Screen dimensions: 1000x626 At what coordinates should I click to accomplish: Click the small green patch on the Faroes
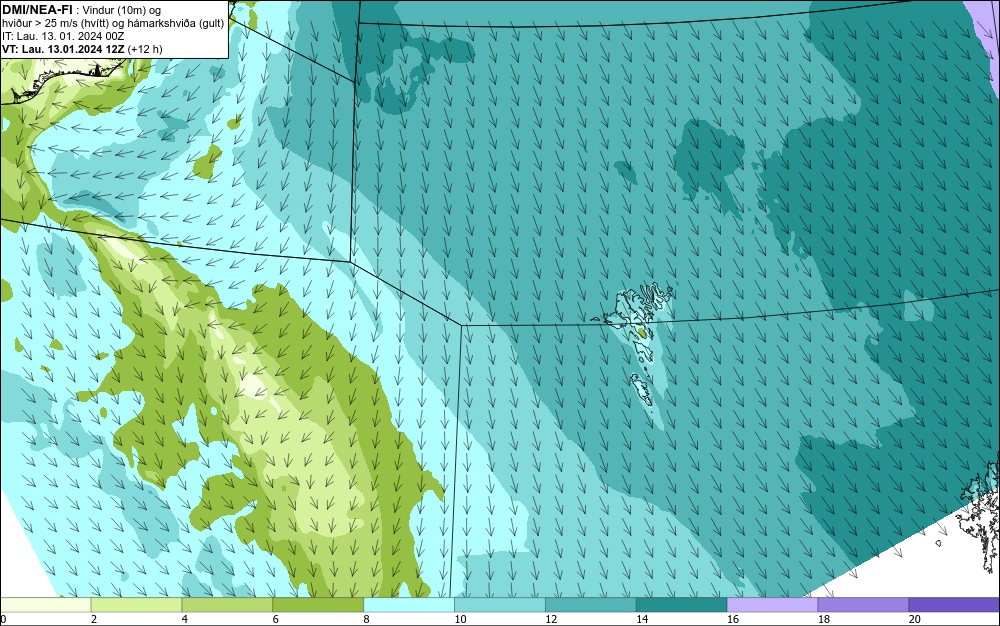tap(642, 332)
